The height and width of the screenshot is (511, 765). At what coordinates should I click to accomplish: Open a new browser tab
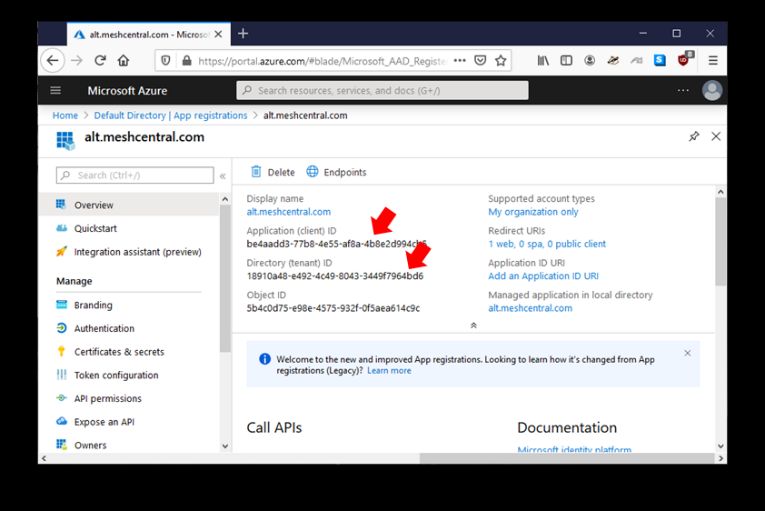tap(243, 34)
